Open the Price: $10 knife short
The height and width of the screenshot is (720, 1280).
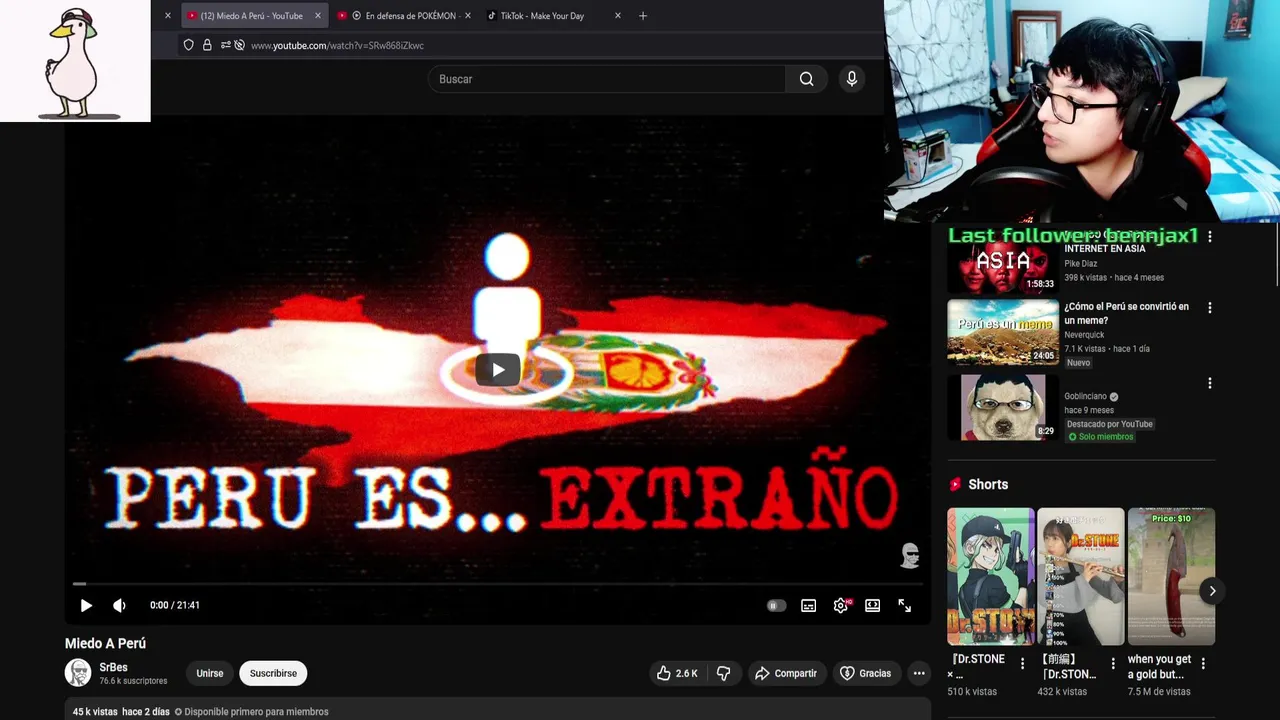coord(1171,576)
